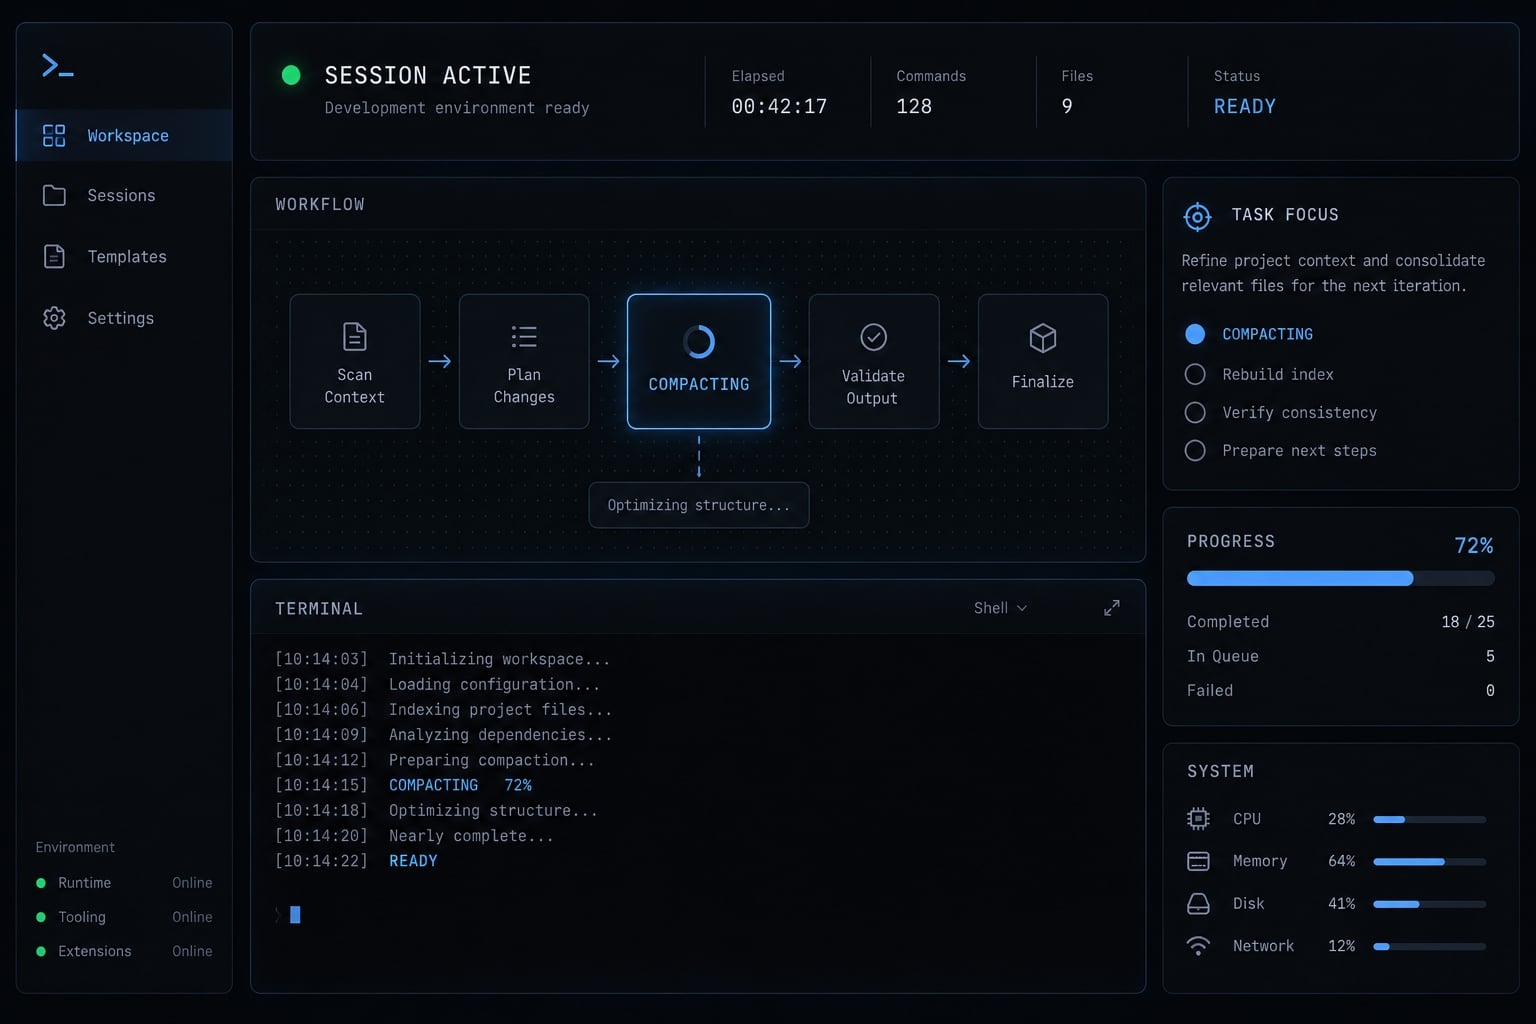Select the COMPACTING task radio button
The image size is (1536, 1024).
(1195, 334)
